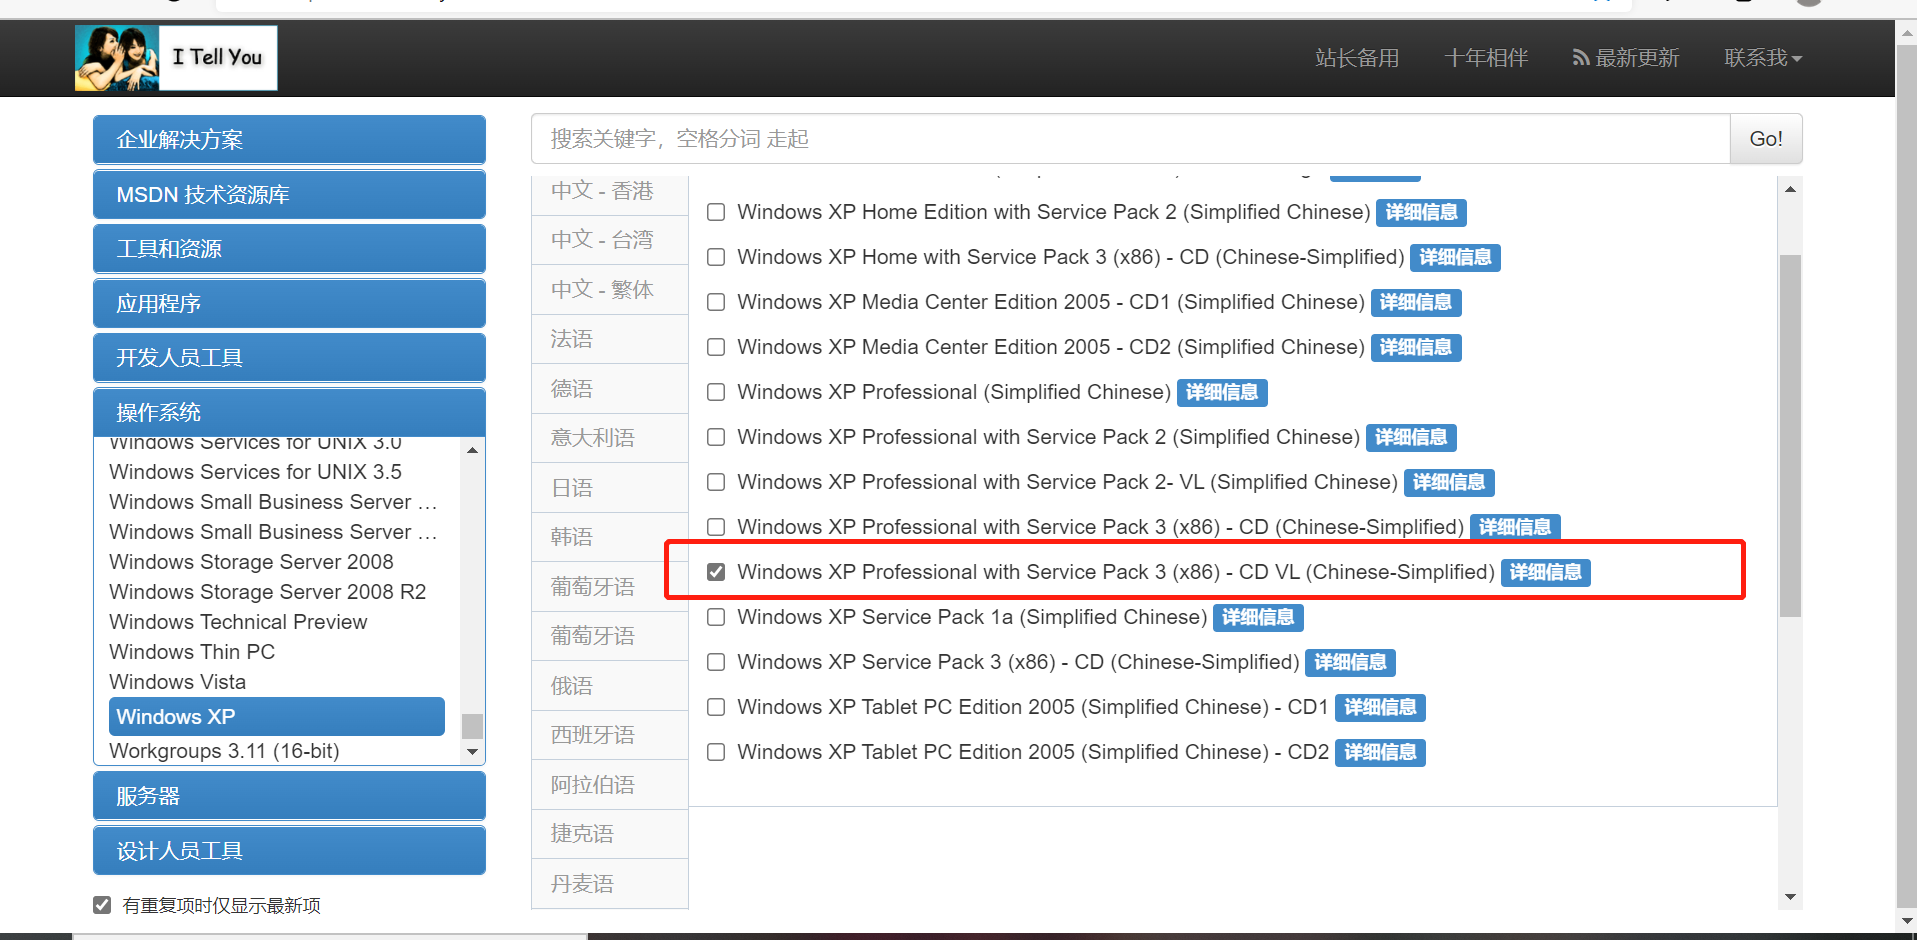This screenshot has width=1917, height=940.
Task: Select Windows Storage Server 2008 R2
Action: click(x=268, y=592)
